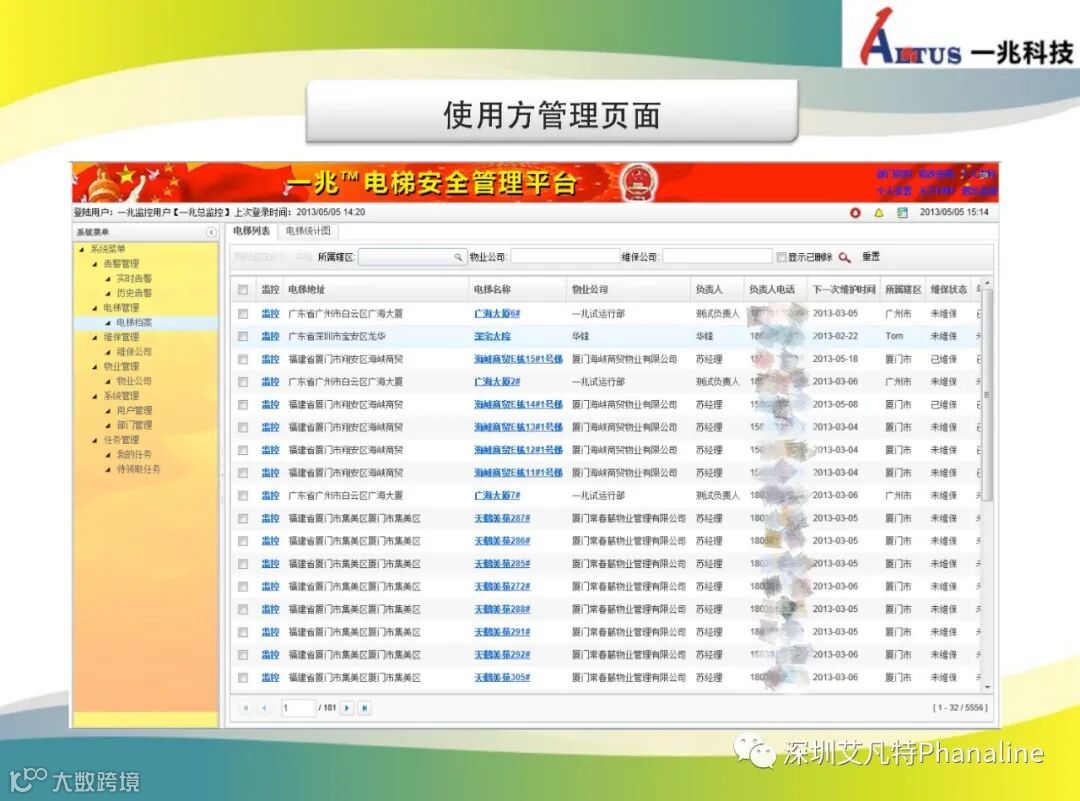Open 实时告警 in the sidebar
The image size is (1080, 801).
tap(134, 279)
